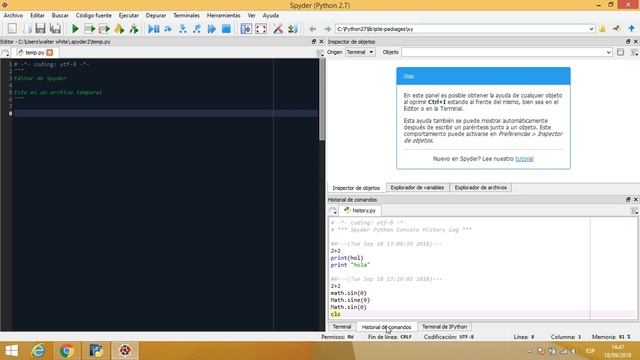The image size is (640, 360).
Task: Switch to Inspector de objetos tab
Action: pyautogui.click(x=356, y=188)
